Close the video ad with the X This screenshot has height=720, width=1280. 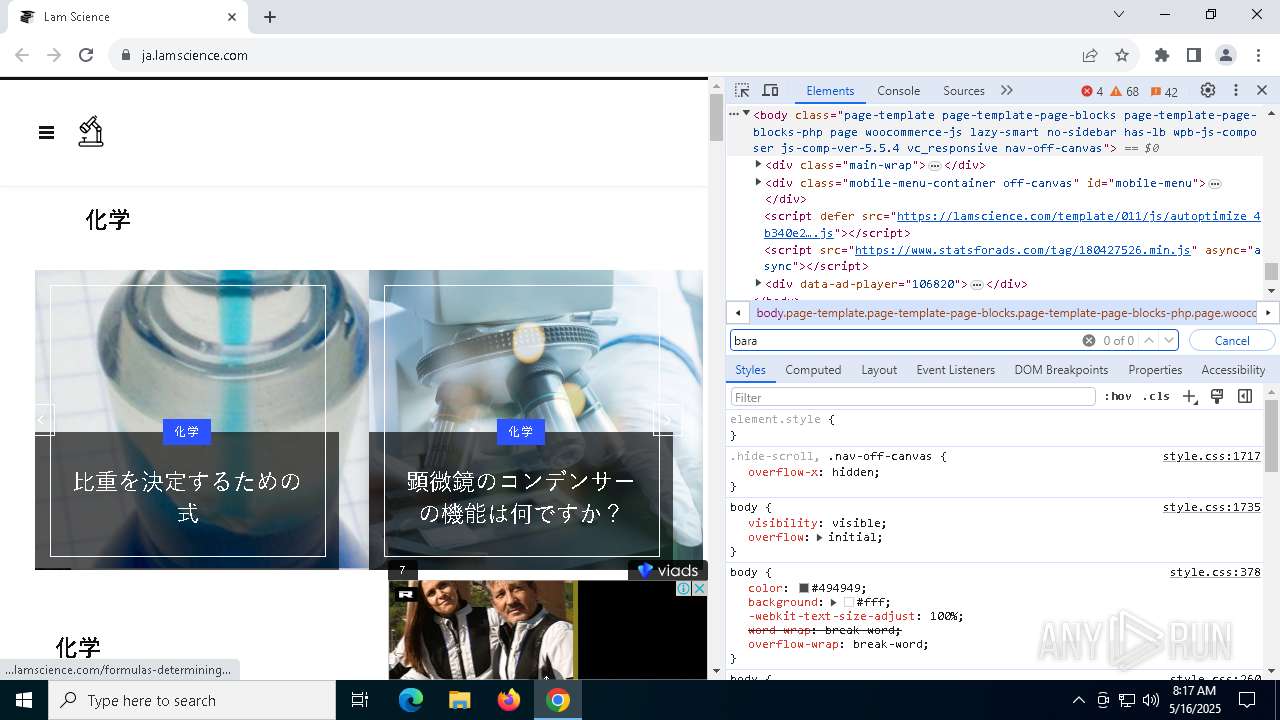tap(700, 588)
